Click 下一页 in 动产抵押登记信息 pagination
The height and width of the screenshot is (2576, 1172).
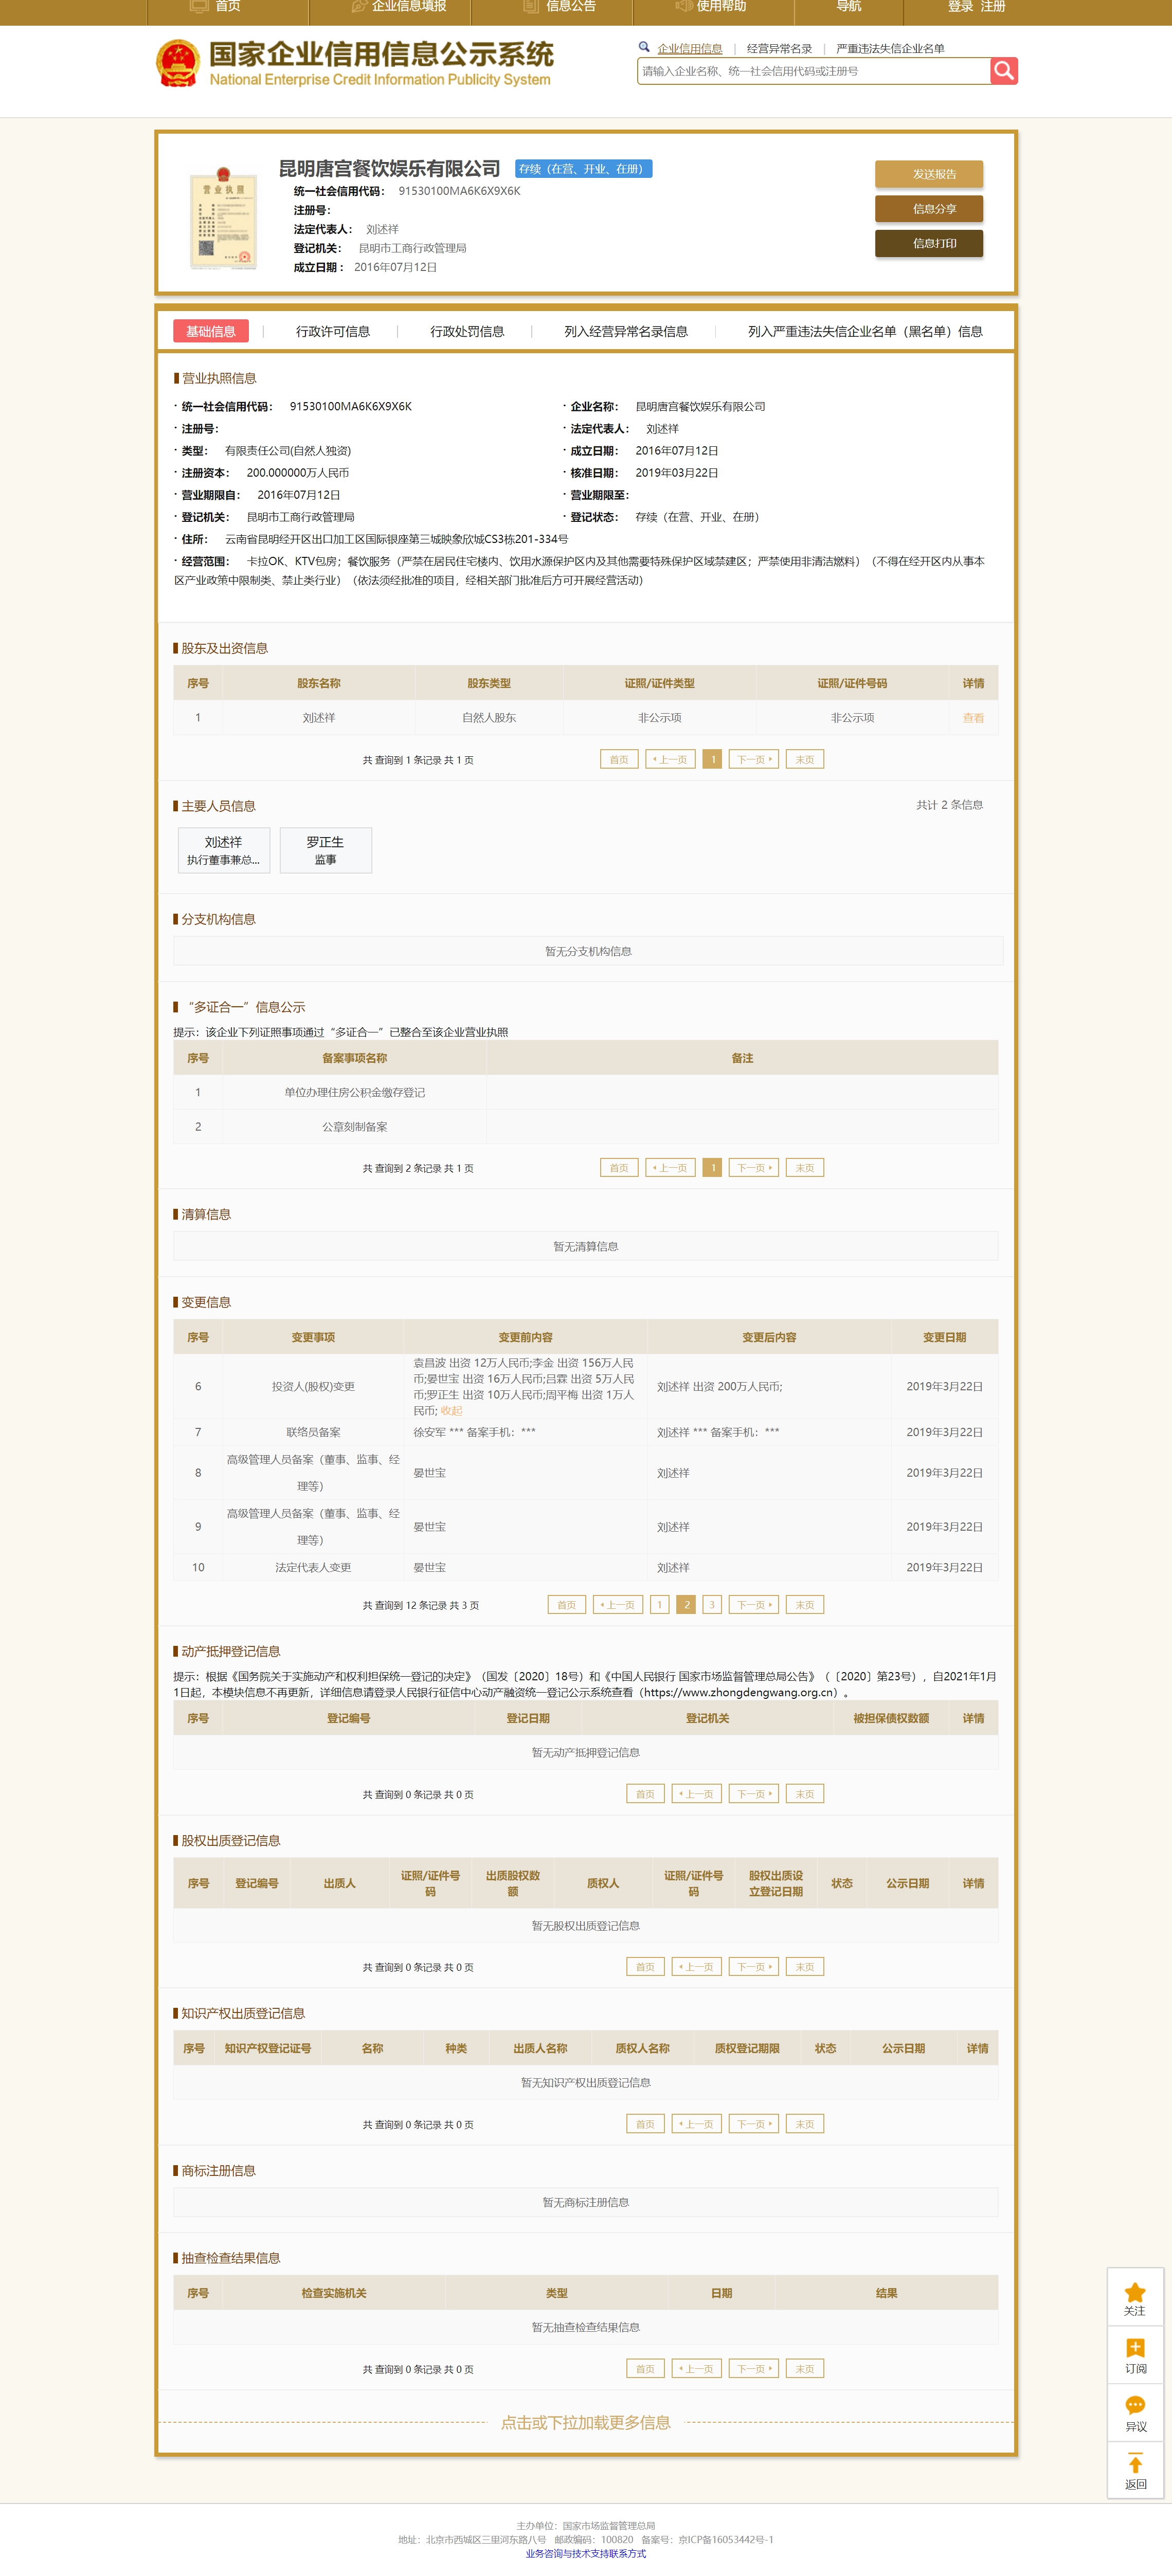pos(753,1793)
